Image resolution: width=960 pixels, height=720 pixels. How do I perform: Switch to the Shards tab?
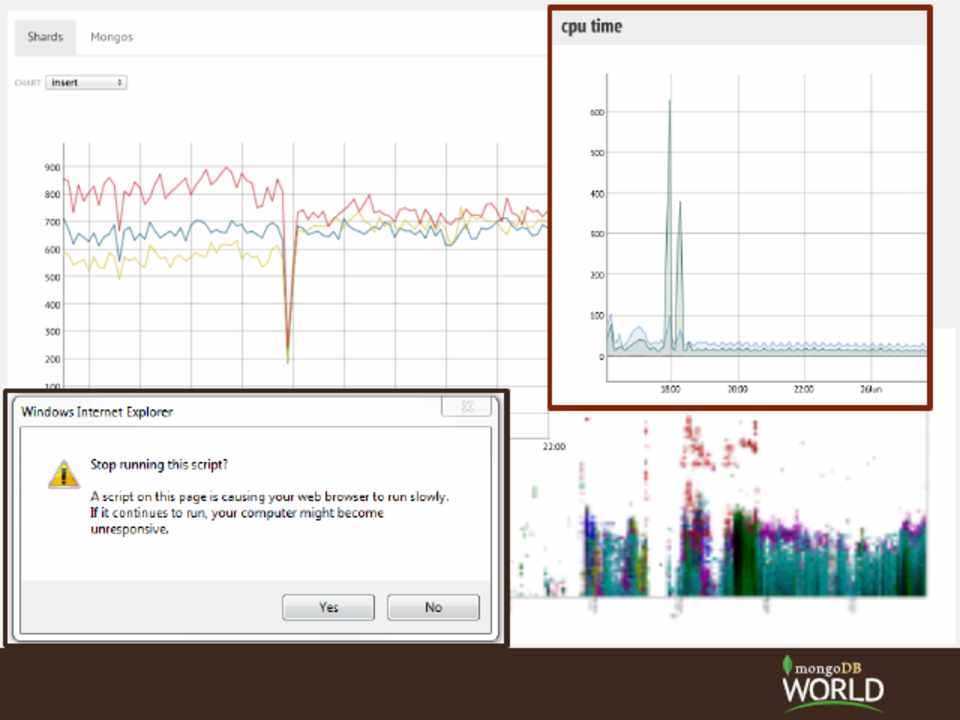(x=45, y=37)
